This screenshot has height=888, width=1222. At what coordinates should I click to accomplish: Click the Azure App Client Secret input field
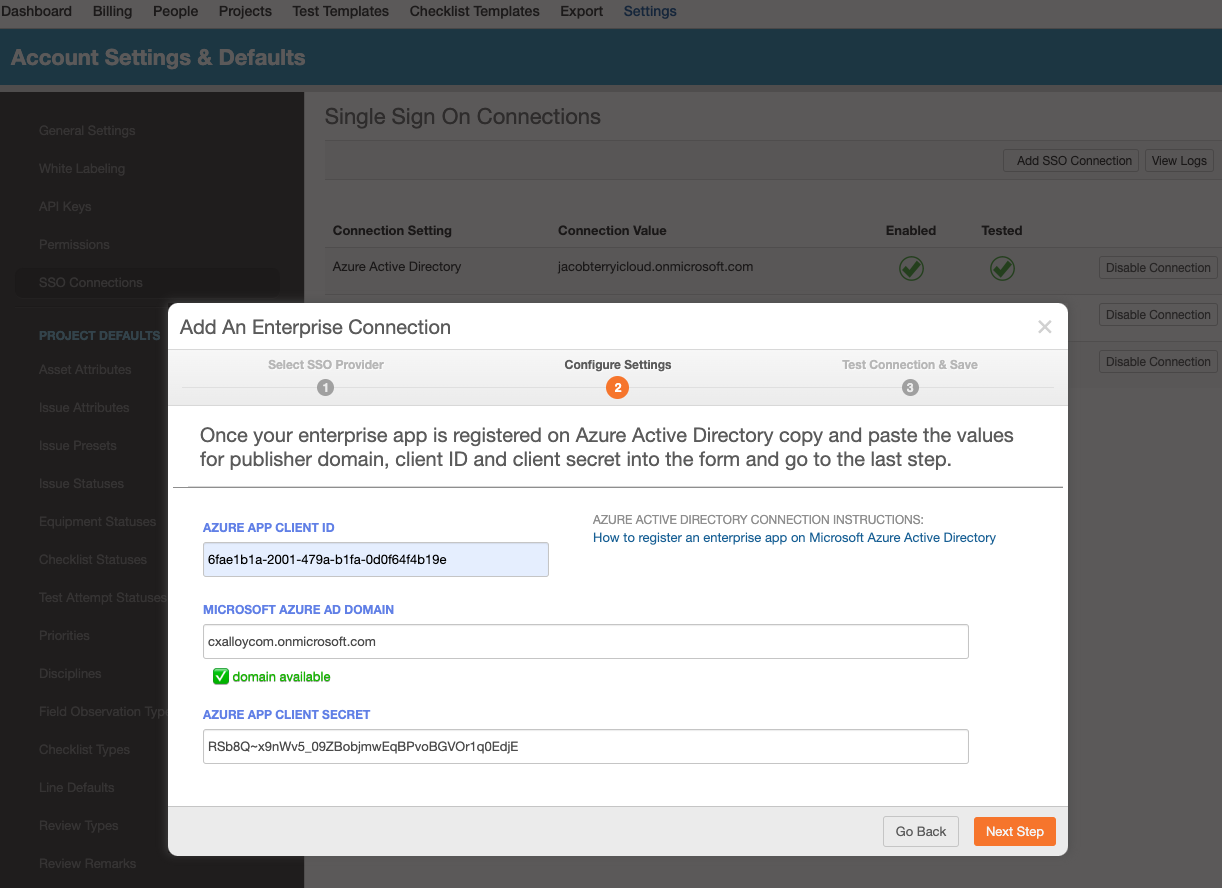[x=585, y=746]
